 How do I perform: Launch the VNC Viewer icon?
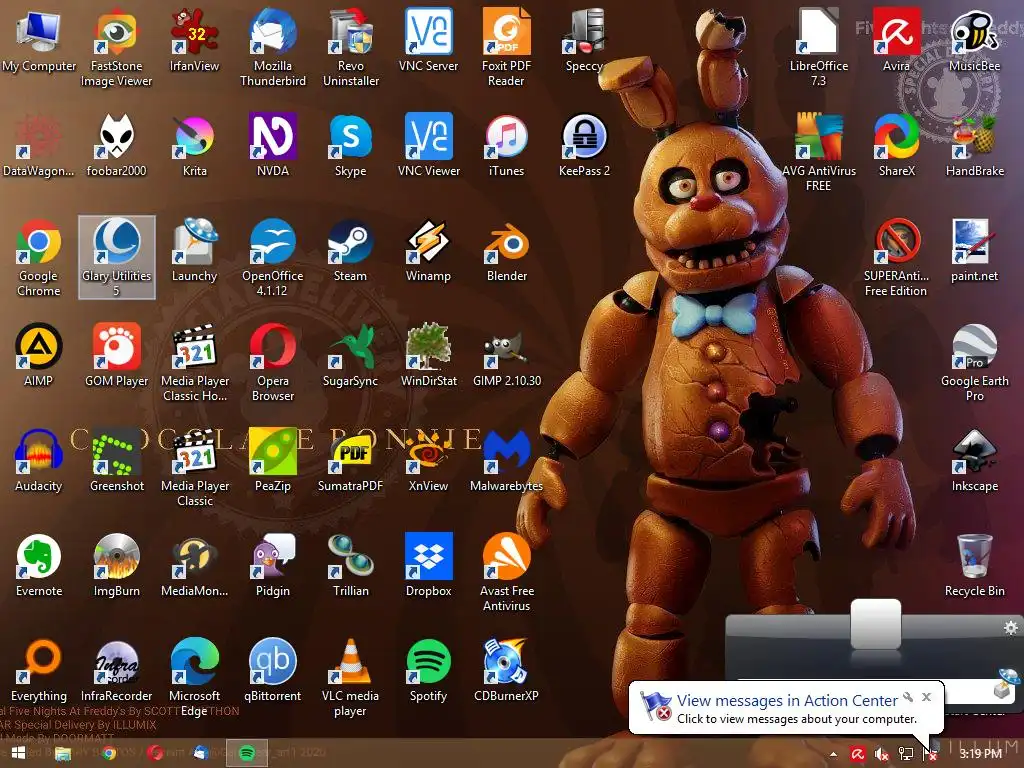[x=428, y=146]
